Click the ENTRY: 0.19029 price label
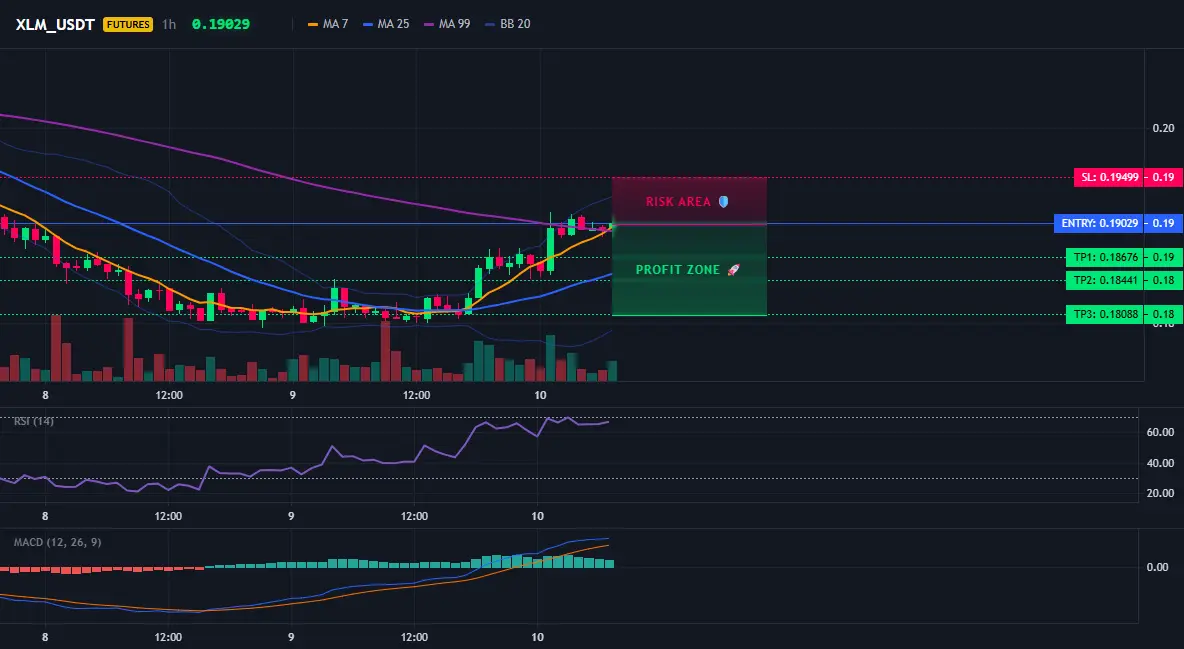The image size is (1184, 649). (1099, 224)
